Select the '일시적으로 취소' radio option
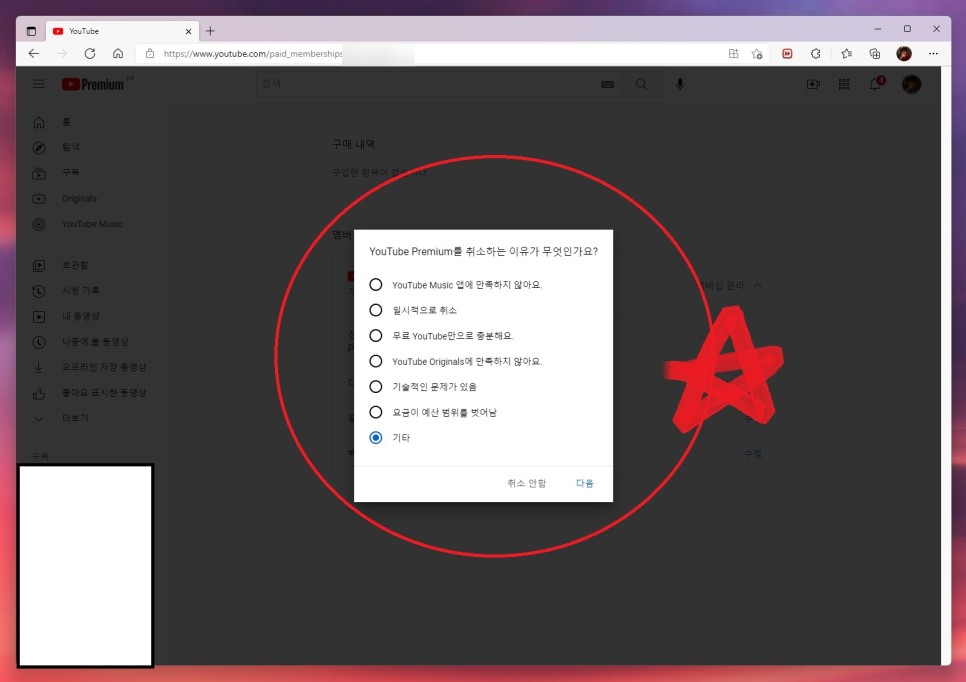Viewport: 966px width, 682px height. [x=375, y=310]
